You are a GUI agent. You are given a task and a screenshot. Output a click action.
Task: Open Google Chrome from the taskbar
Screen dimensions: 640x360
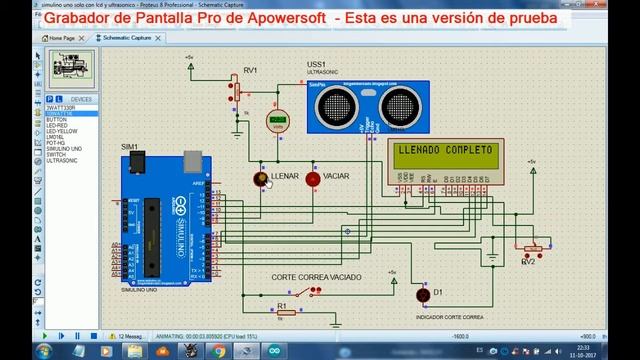[218, 351]
